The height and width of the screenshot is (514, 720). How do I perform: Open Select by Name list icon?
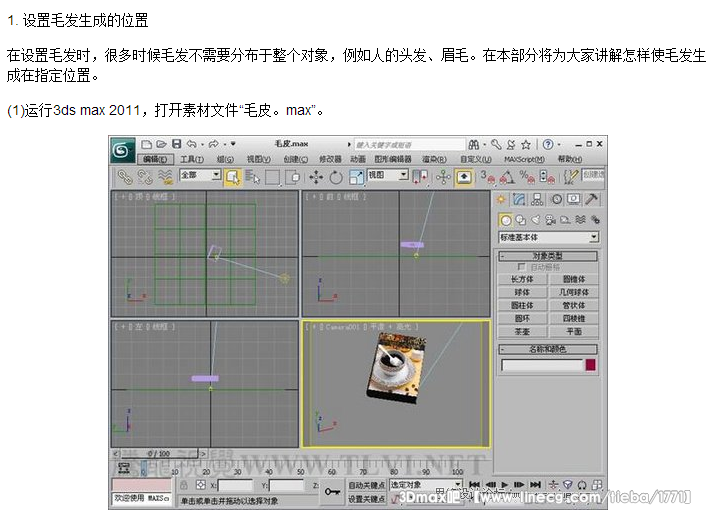tap(252, 177)
